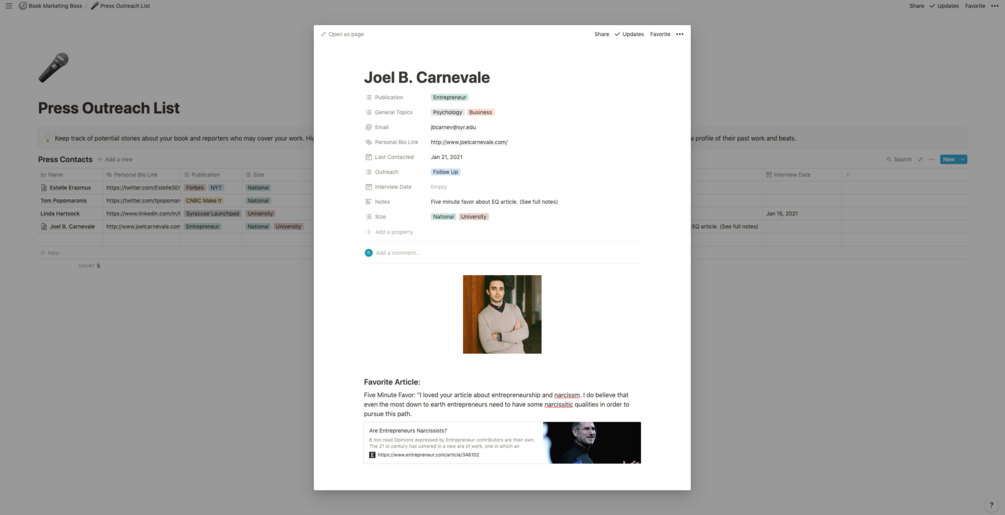
Task: Click the Personal Bio Link column header
Action: (141, 174)
